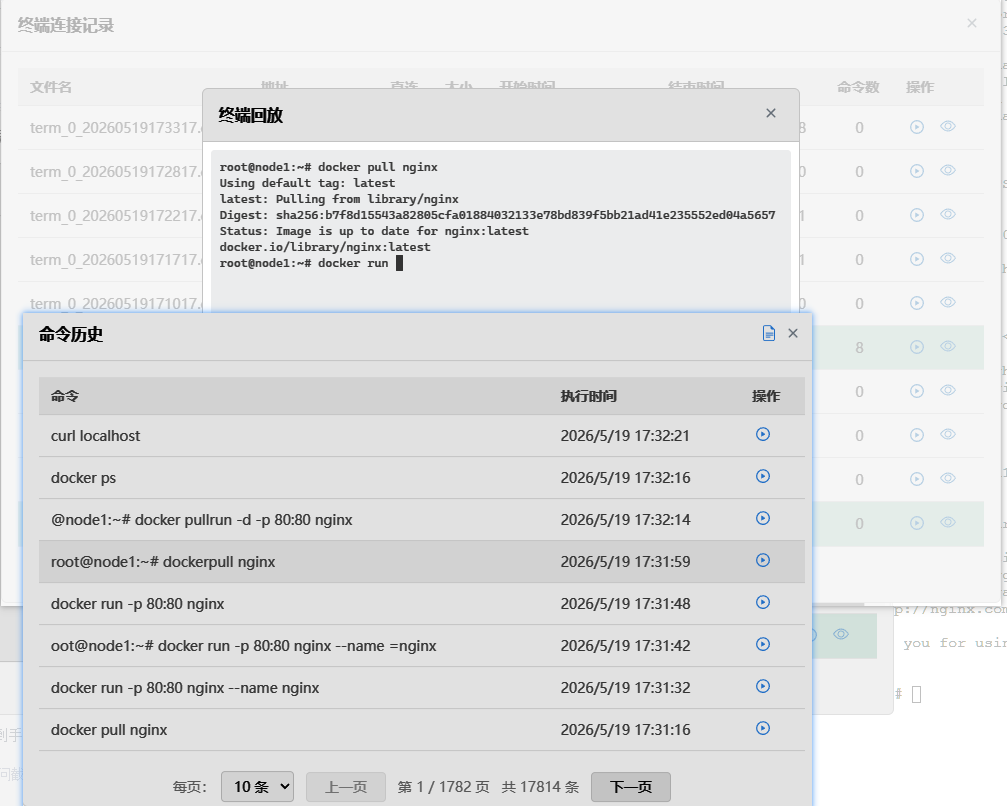The height and width of the screenshot is (806, 1007).
Task: Click eye icon on term_0_2026051917281 row
Action: click(x=948, y=170)
